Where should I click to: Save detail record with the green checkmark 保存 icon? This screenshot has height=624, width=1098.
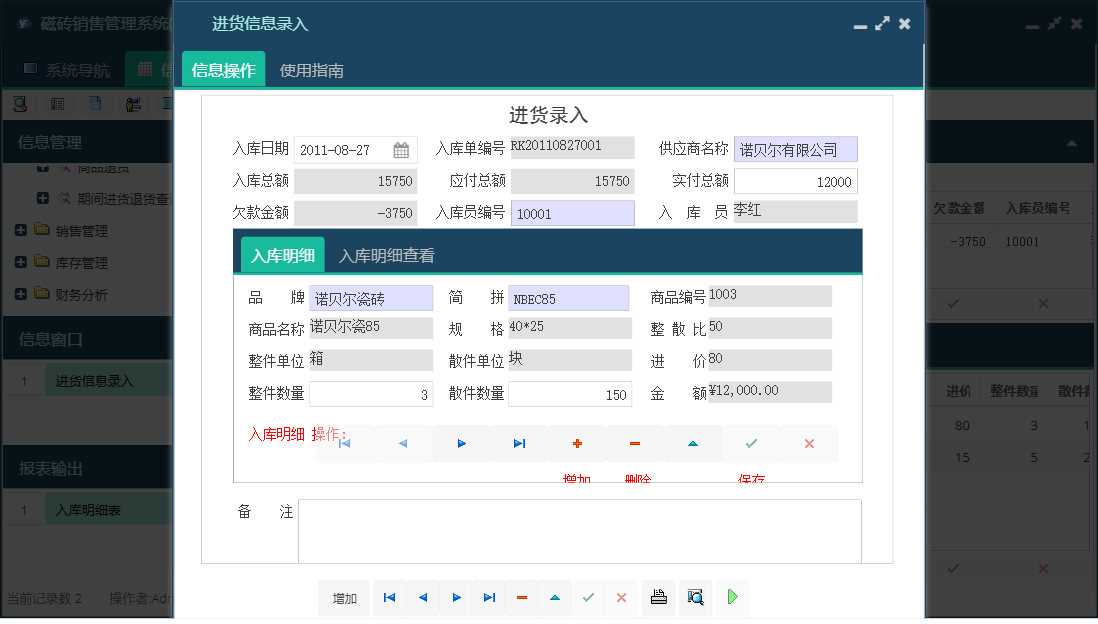point(751,443)
